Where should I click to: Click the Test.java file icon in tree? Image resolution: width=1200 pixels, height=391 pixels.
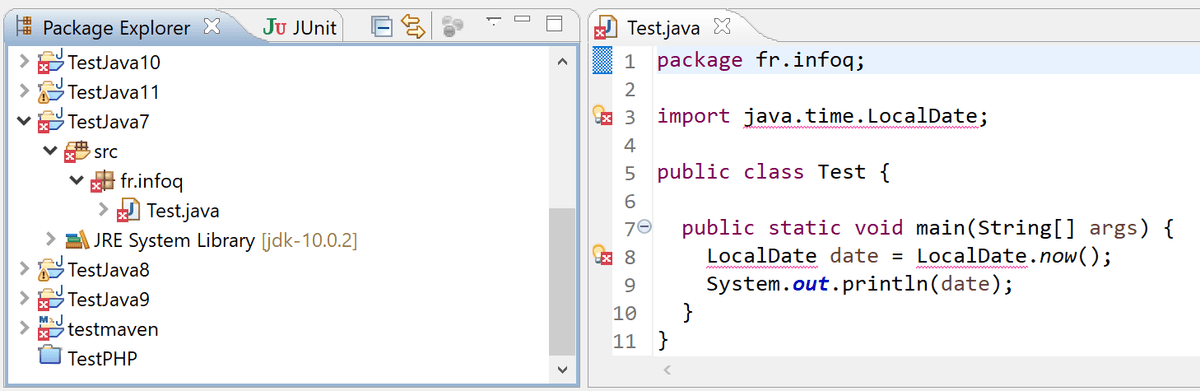tap(130, 211)
